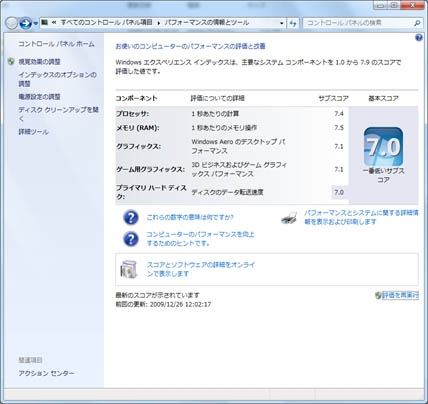Click すべてのコントロール パネル項目 breadcrumb
Viewport: 428px width, 404px height.
coord(106,22)
